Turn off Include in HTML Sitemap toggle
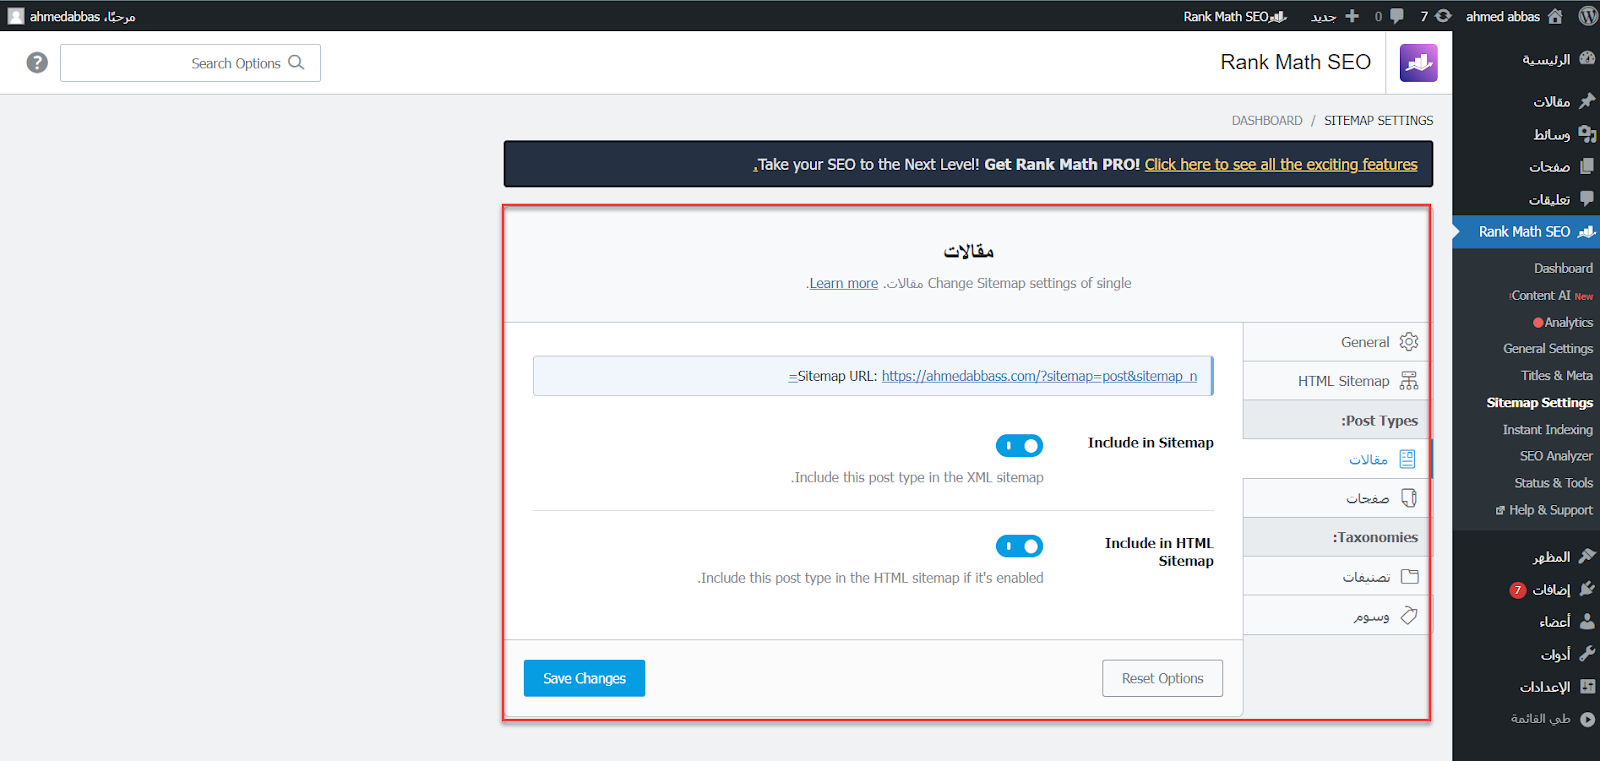 pyautogui.click(x=1019, y=546)
